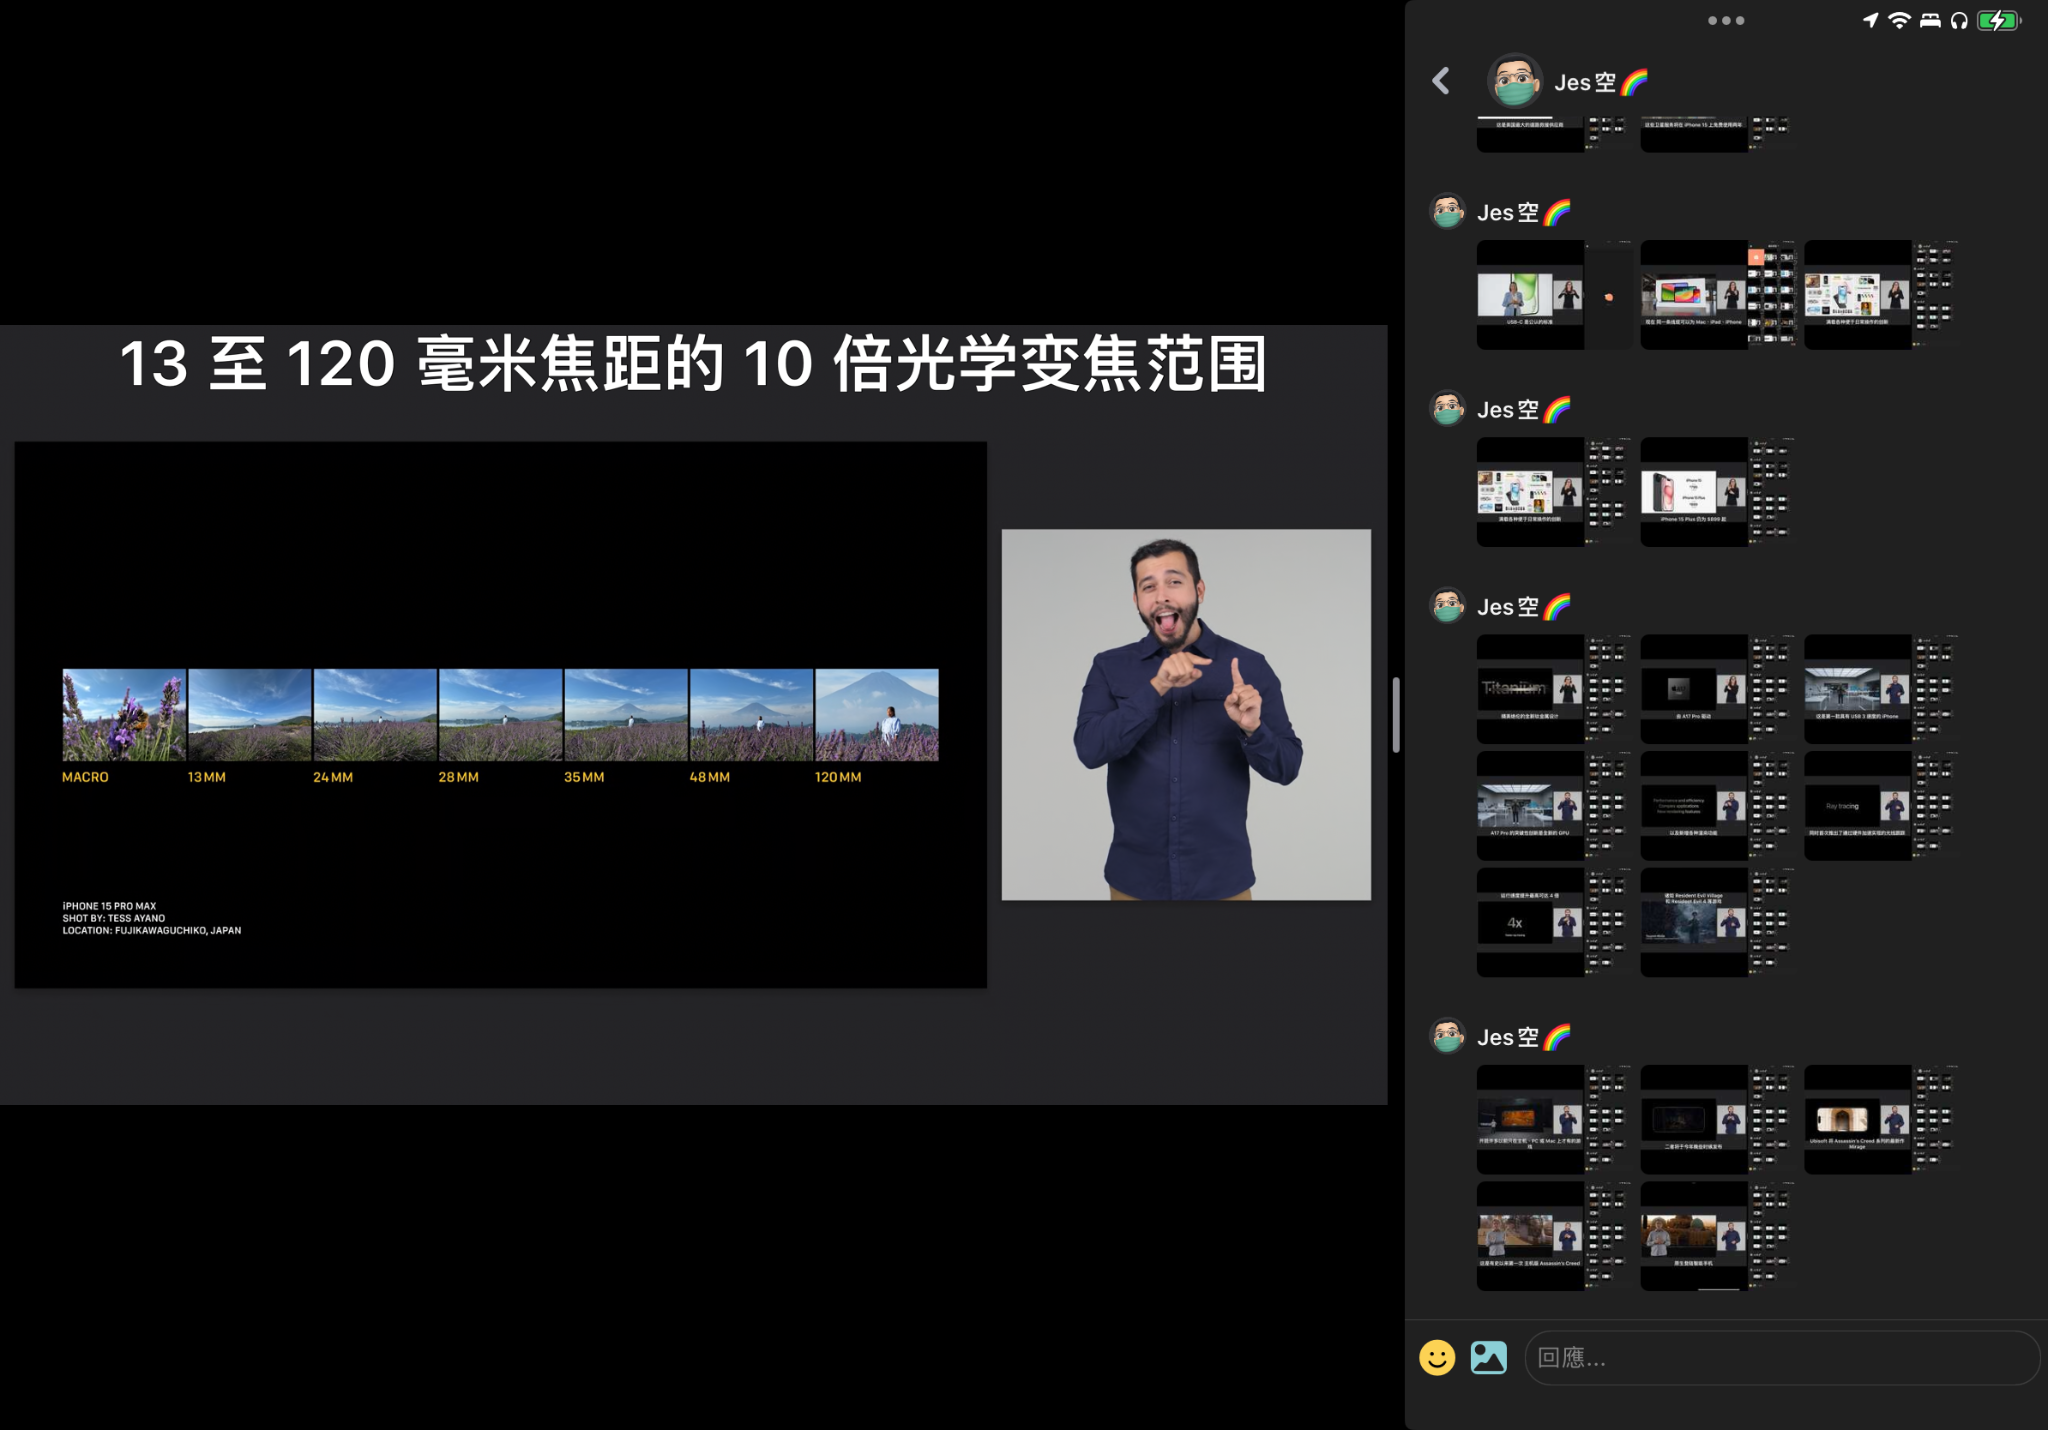
Task: Tap the headphones status icon
Action: pos(1959,20)
